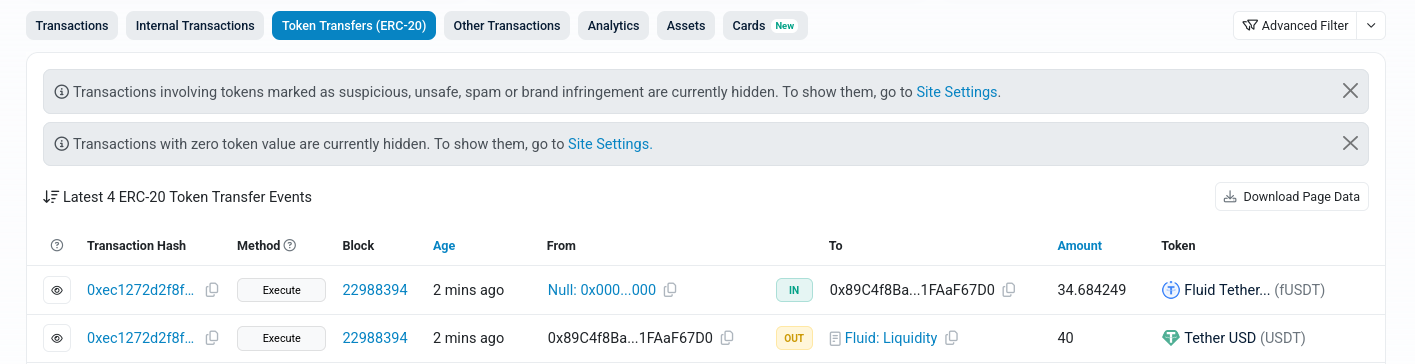The height and width of the screenshot is (364, 1415).
Task: Click the OUT direction badge
Action: [x=794, y=338]
